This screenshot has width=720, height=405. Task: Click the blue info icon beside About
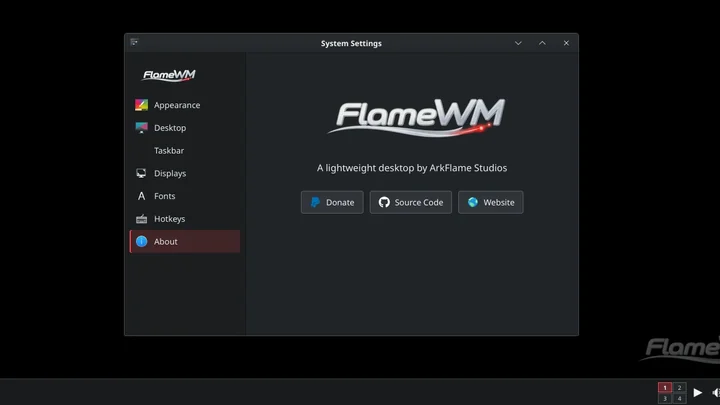pos(141,242)
